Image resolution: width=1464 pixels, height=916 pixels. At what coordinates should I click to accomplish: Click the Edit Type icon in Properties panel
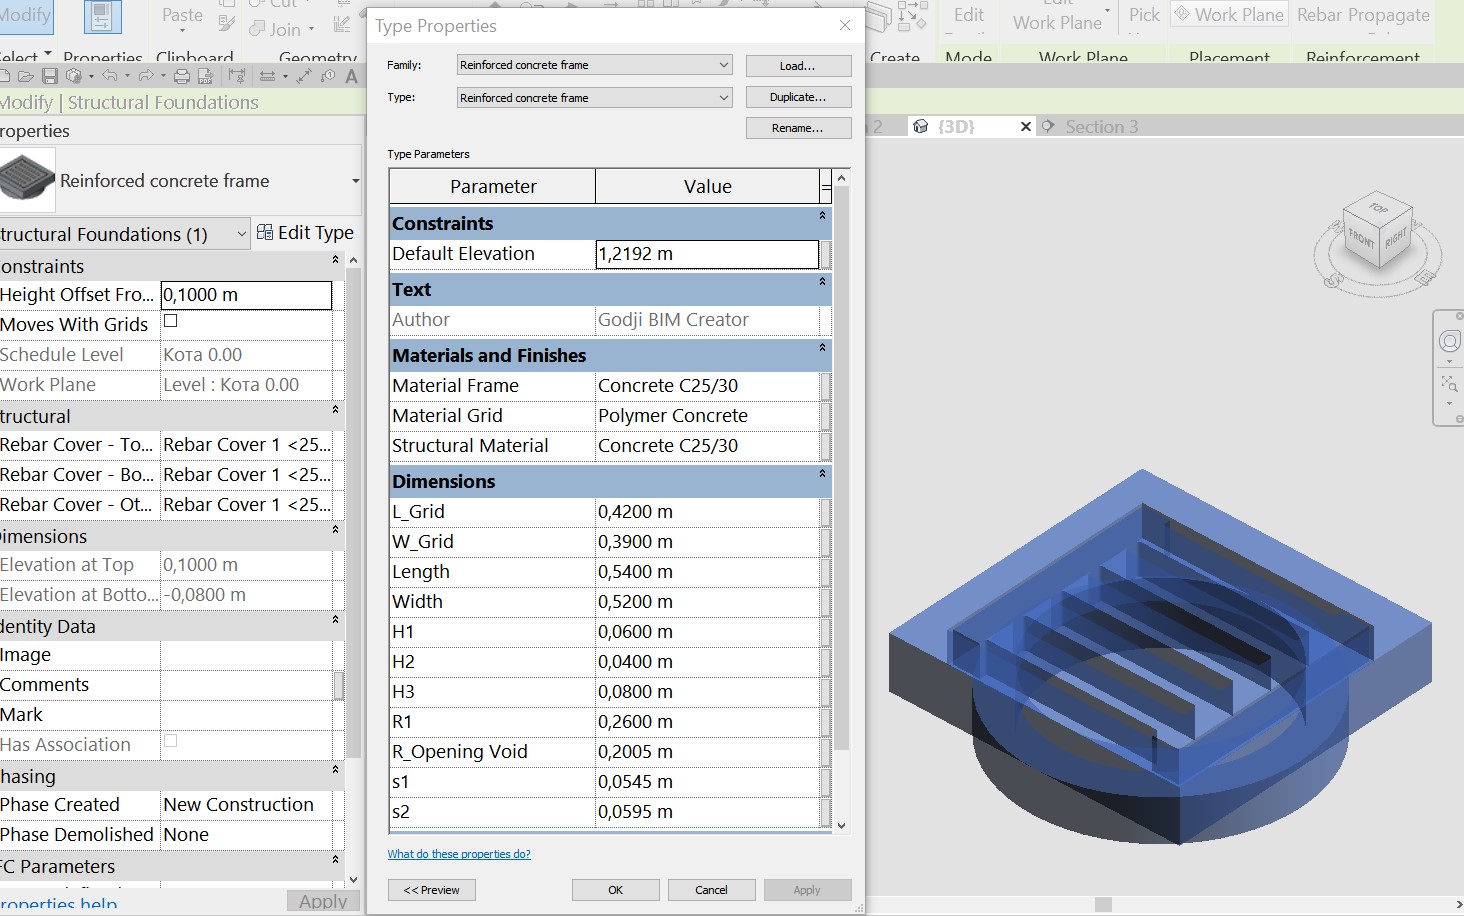(x=265, y=232)
